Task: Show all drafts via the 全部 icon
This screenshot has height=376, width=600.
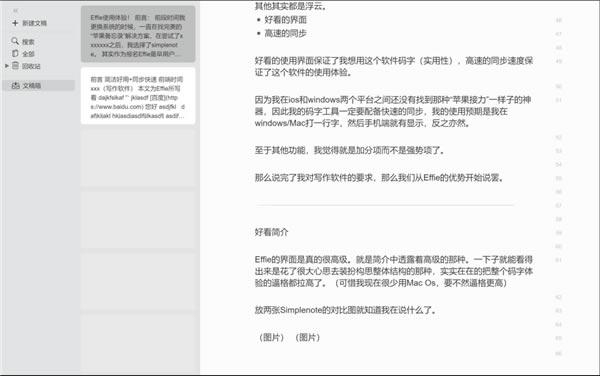Action: point(15,54)
